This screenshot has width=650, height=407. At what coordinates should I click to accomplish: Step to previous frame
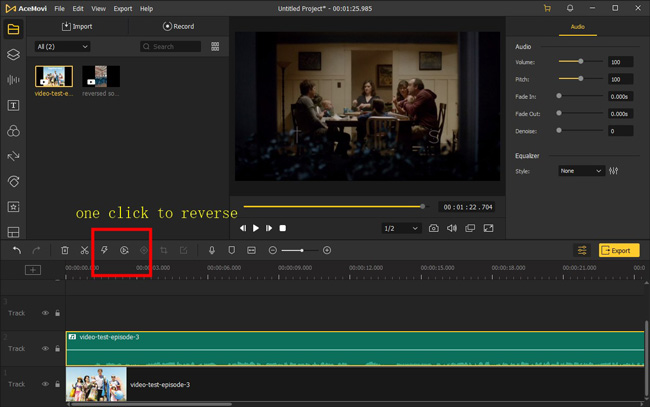point(243,228)
